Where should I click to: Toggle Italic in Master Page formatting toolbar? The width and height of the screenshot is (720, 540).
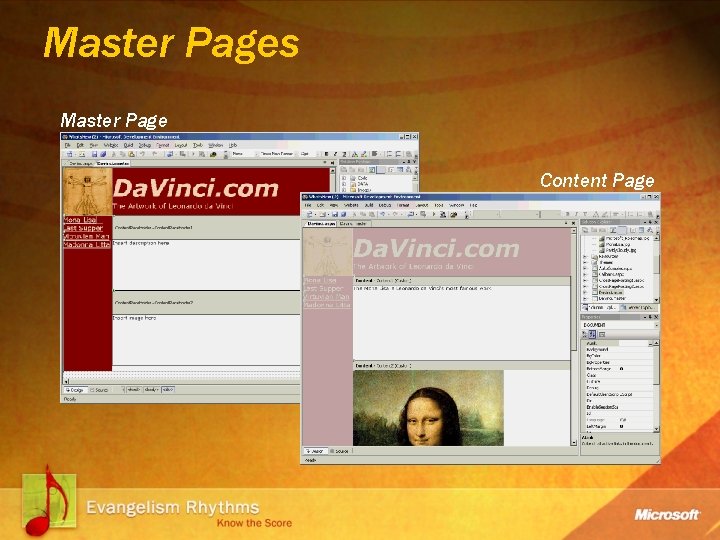(335, 154)
